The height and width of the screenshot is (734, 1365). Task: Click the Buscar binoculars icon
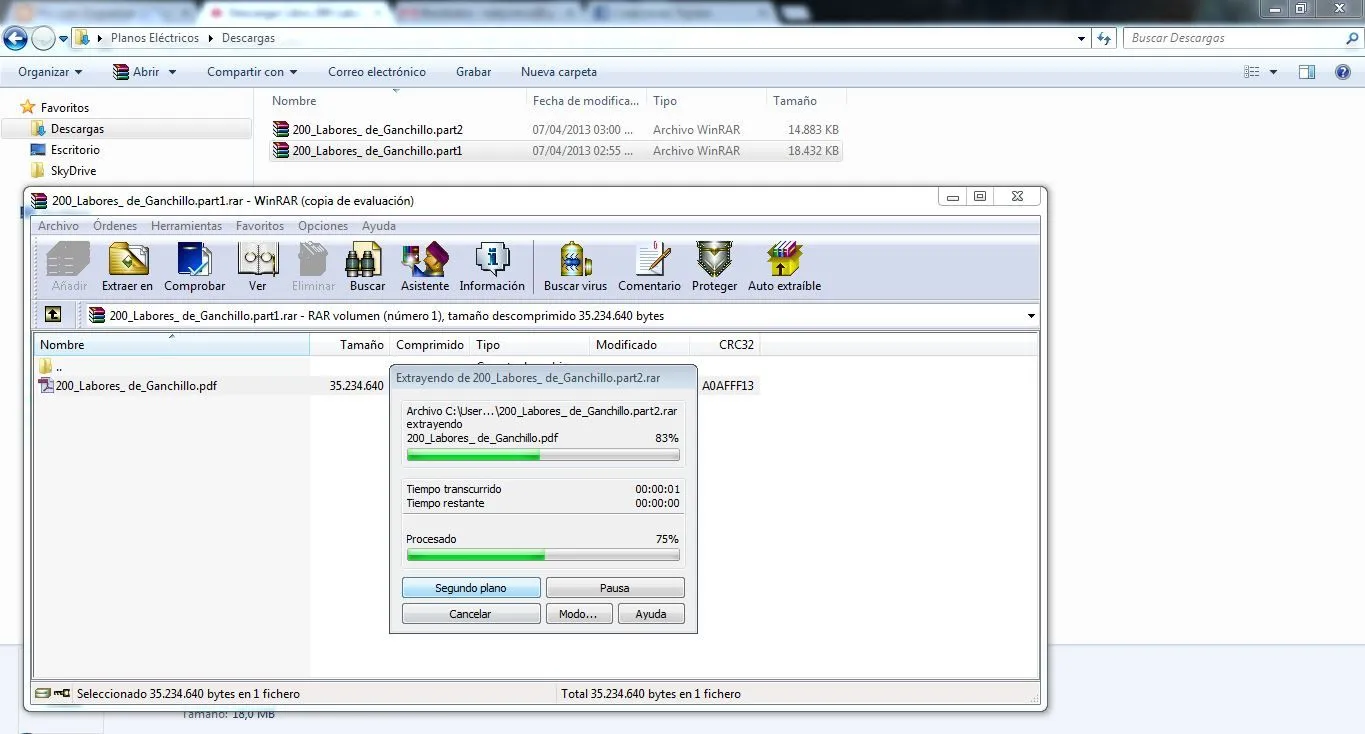click(x=367, y=267)
